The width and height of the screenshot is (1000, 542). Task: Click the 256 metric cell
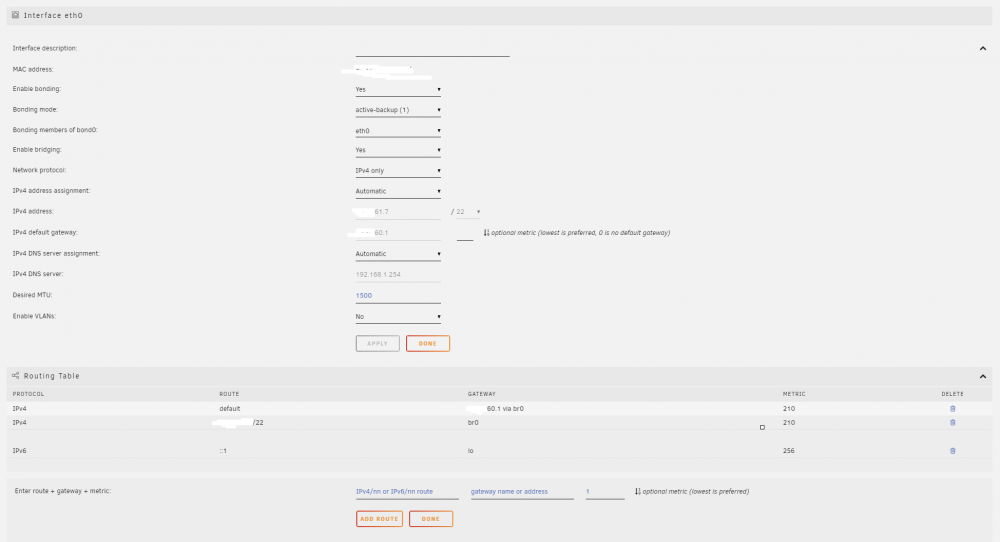coord(789,451)
